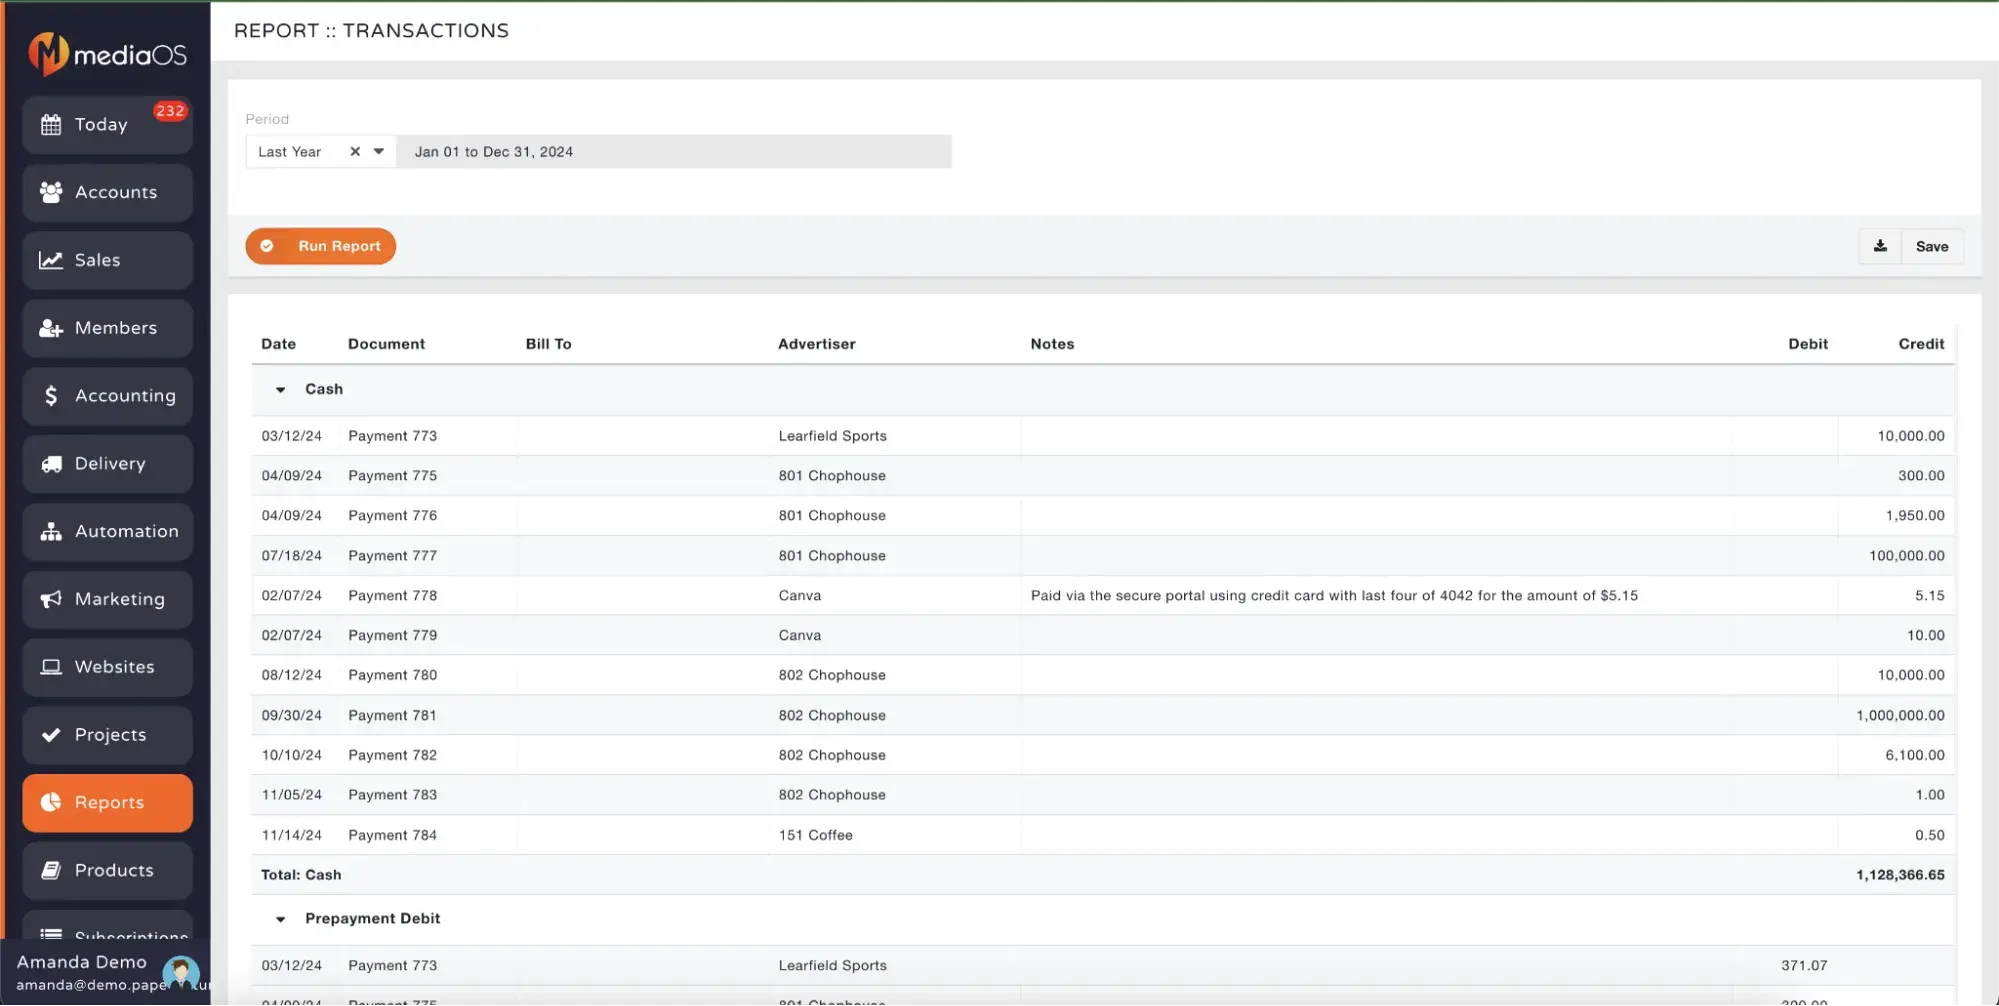Select the Sales chart icon

click(x=50, y=259)
